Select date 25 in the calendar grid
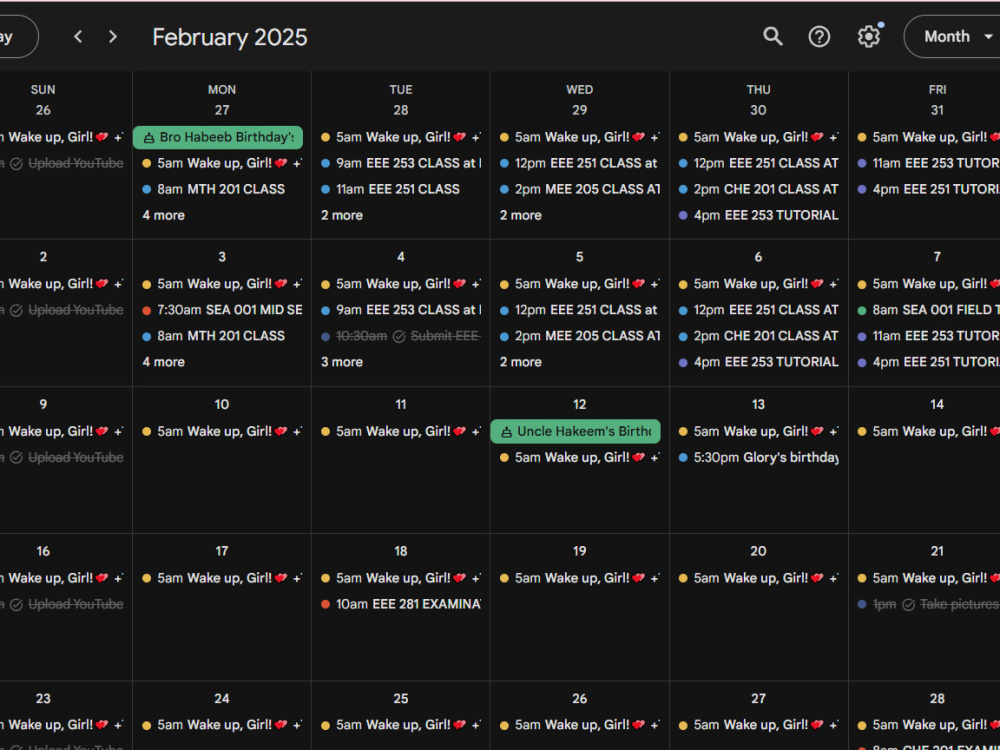Viewport: 1000px width, 750px height. [x=401, y=698]
